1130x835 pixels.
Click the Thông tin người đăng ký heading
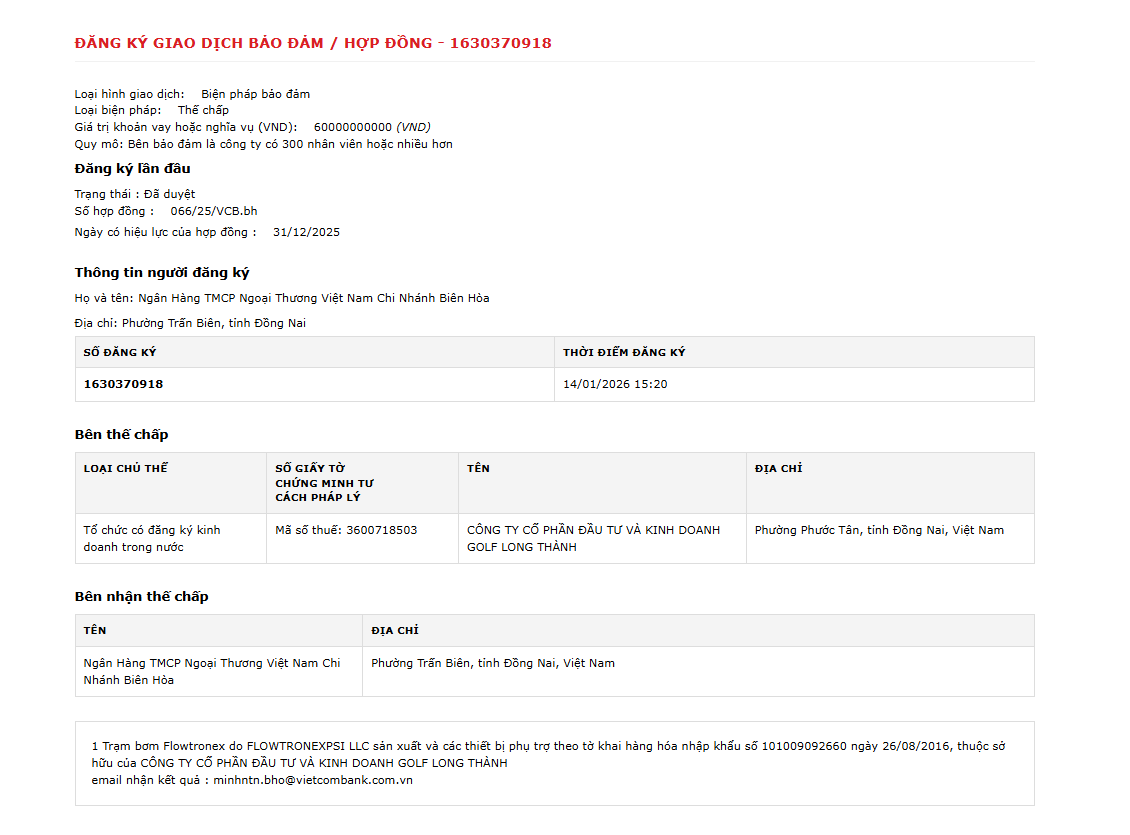[161, 272]
